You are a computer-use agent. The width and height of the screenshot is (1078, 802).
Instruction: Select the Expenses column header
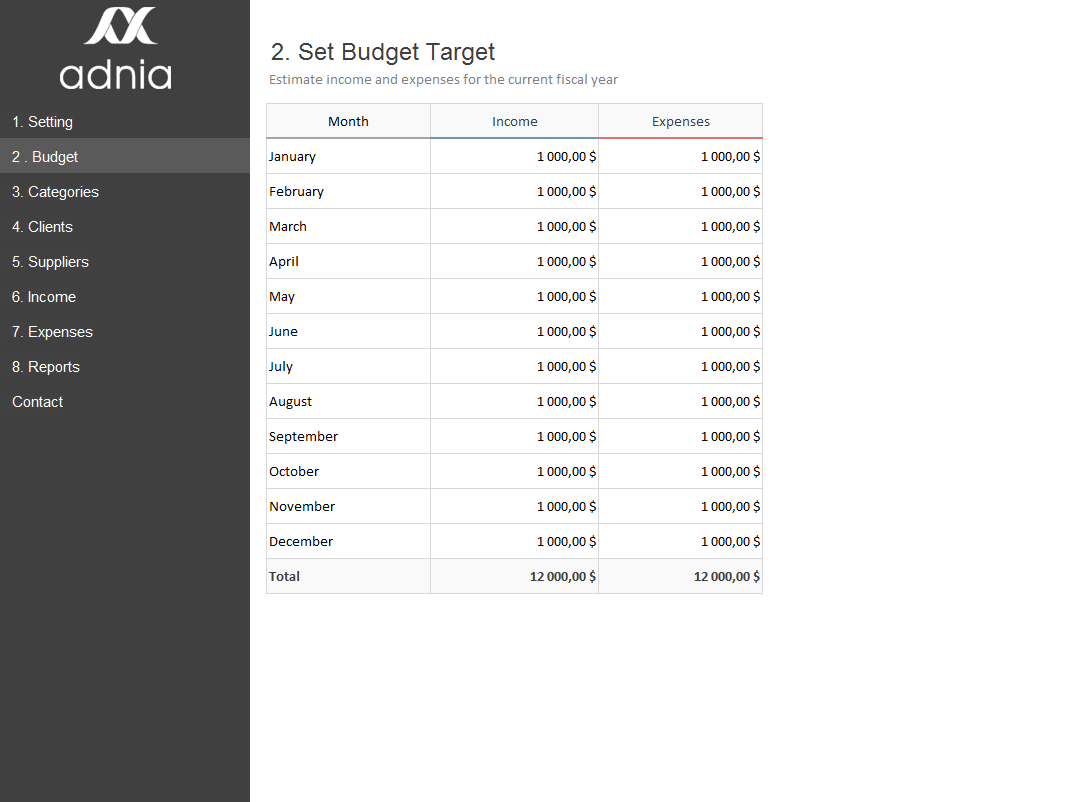[x=681, y=121]
